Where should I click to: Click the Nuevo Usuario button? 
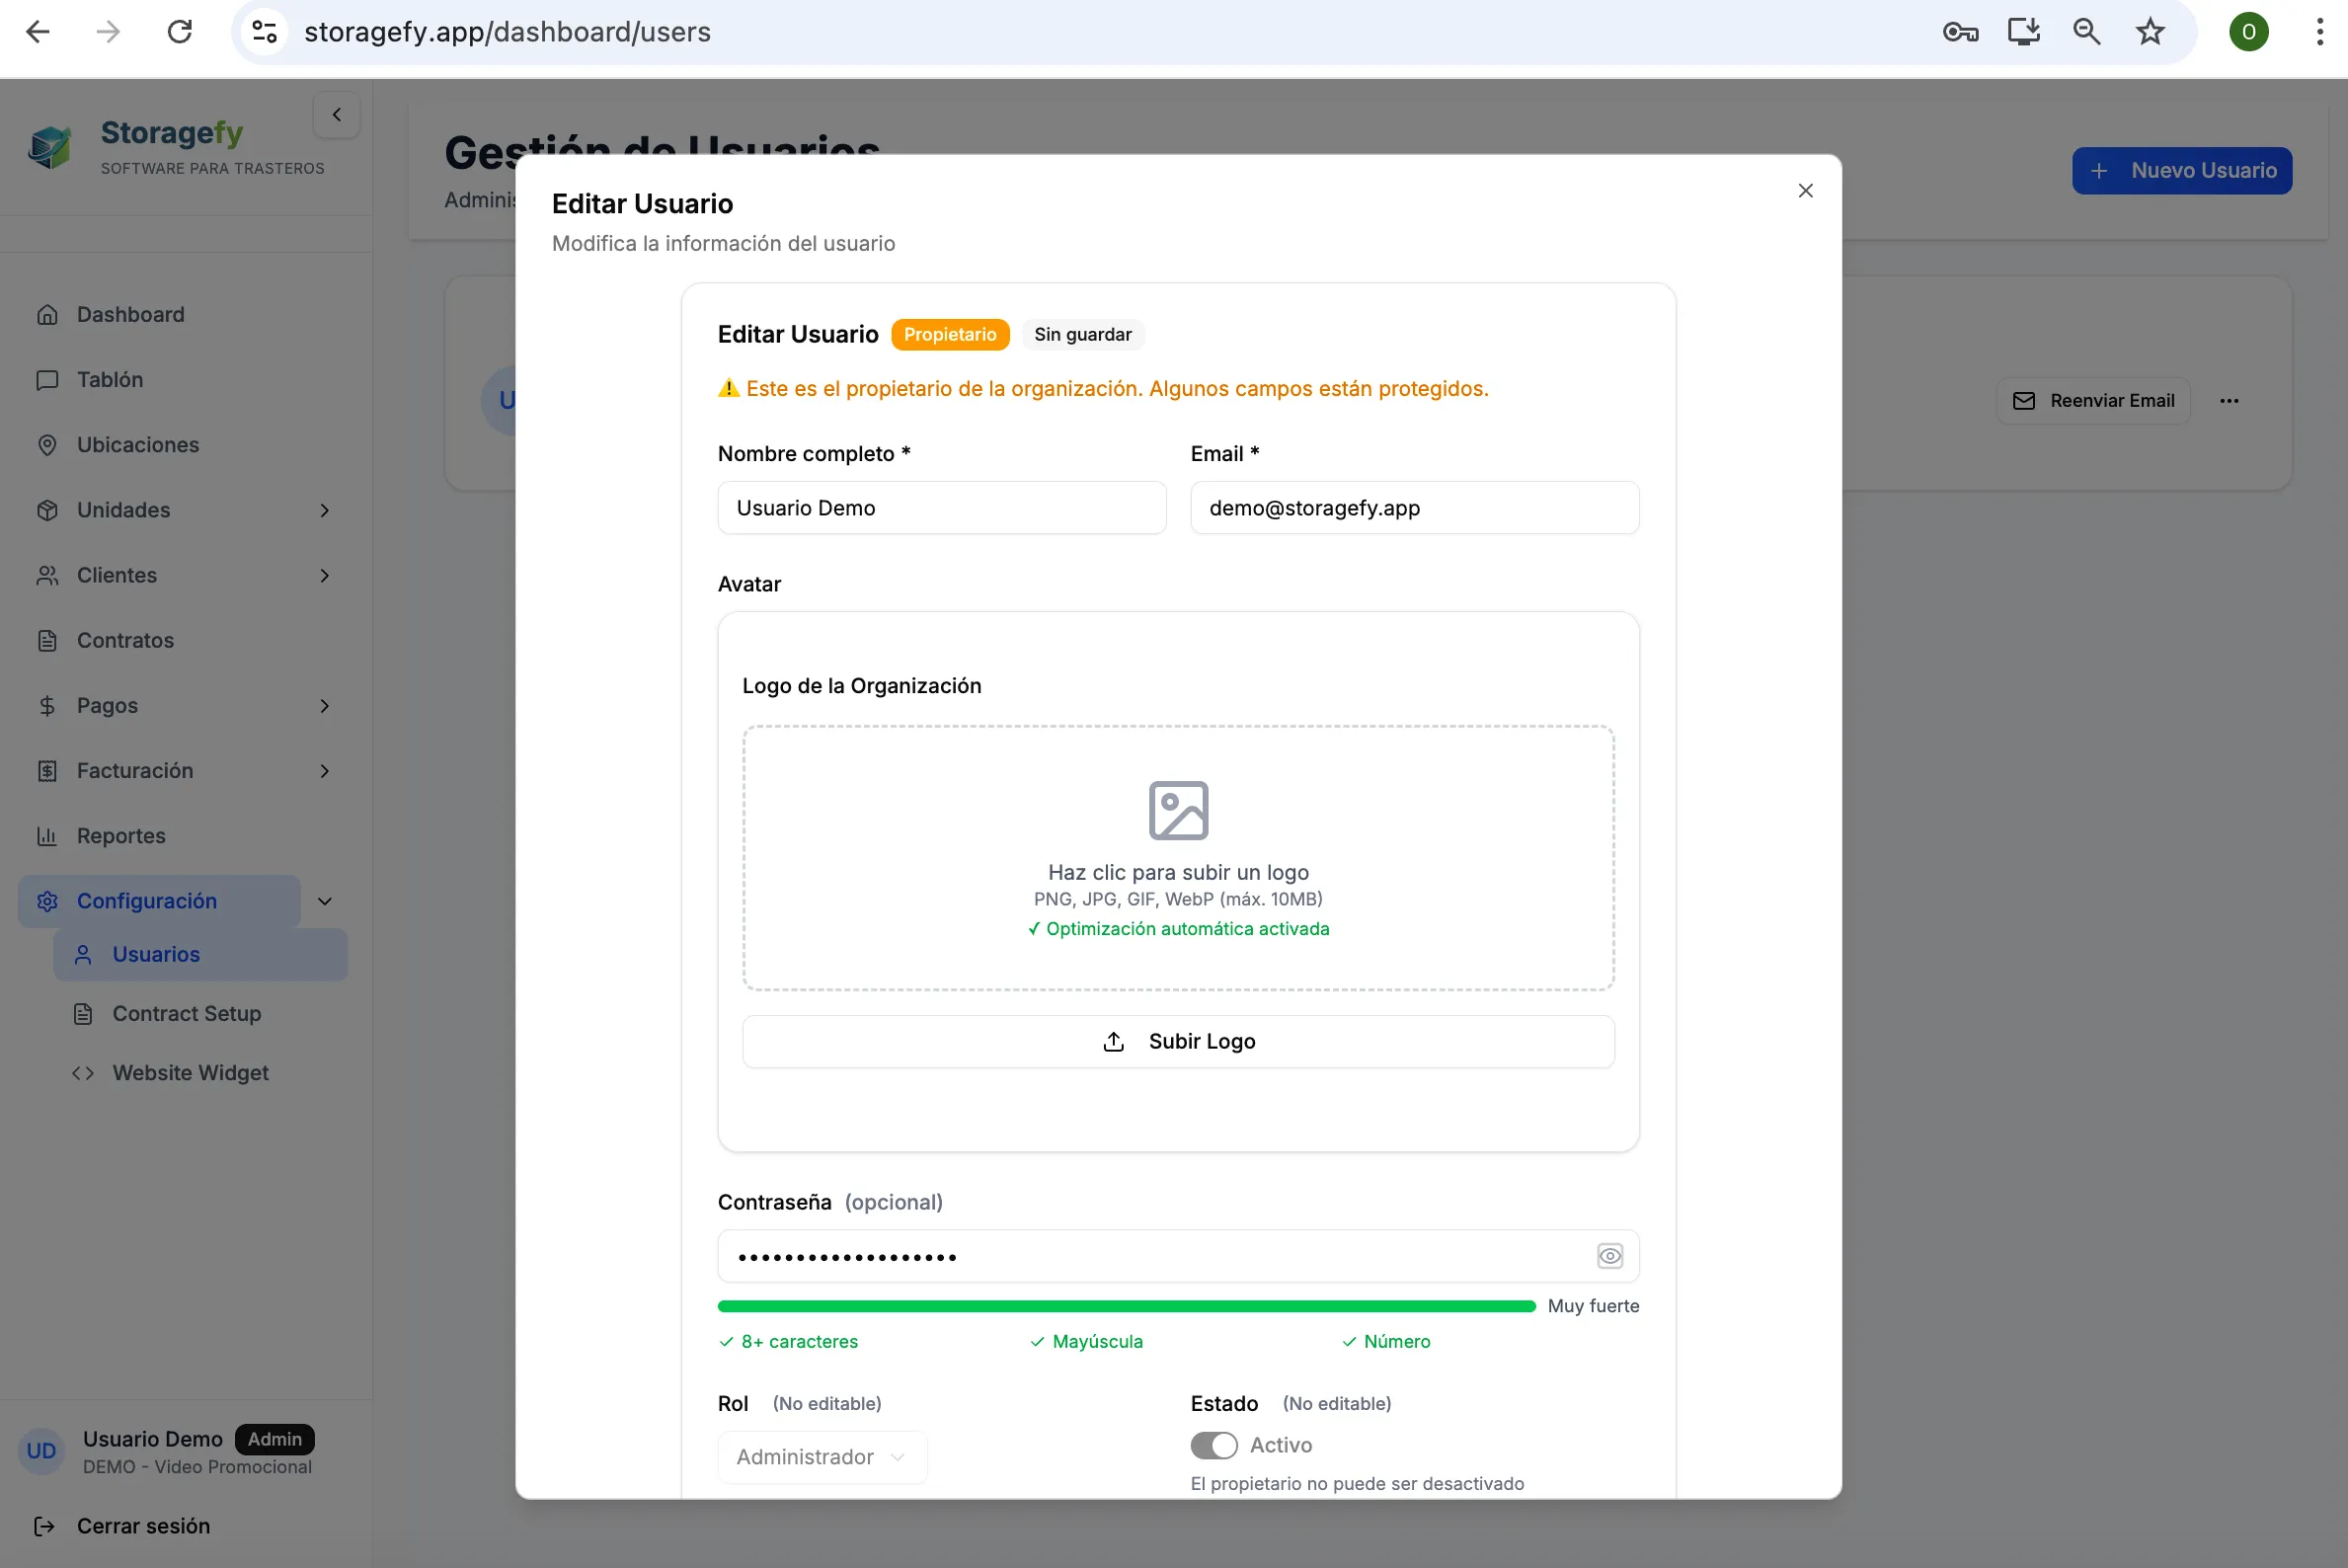click(2182, 170)
